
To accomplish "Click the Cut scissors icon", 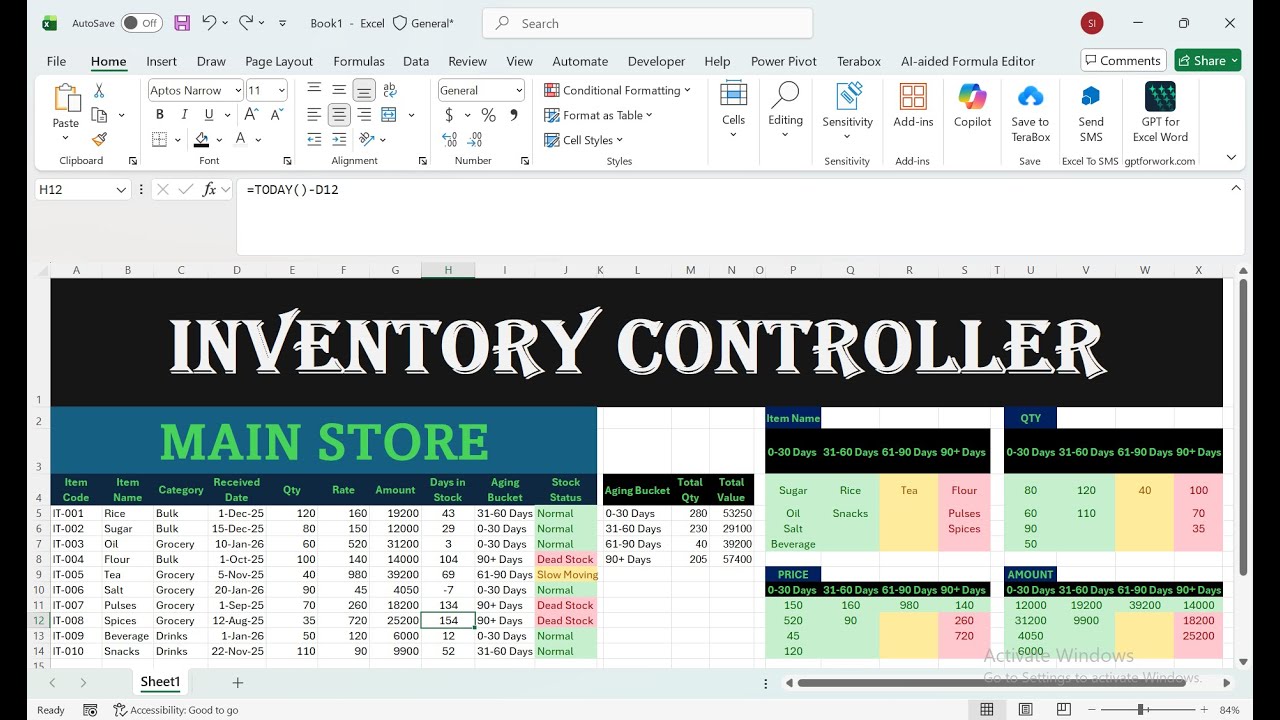I will (99, 91).
